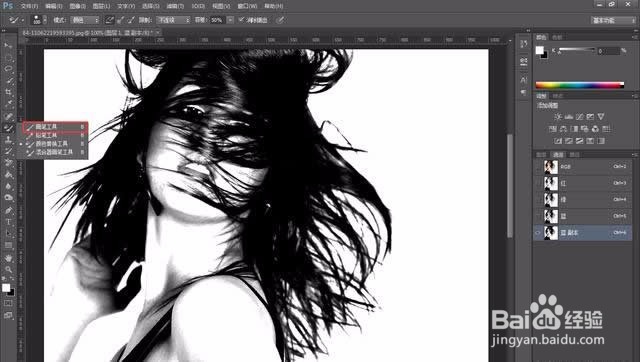Change screen mode at toolbox bottom
Viewport: 640px width, 362px height.
pos(8,315)
